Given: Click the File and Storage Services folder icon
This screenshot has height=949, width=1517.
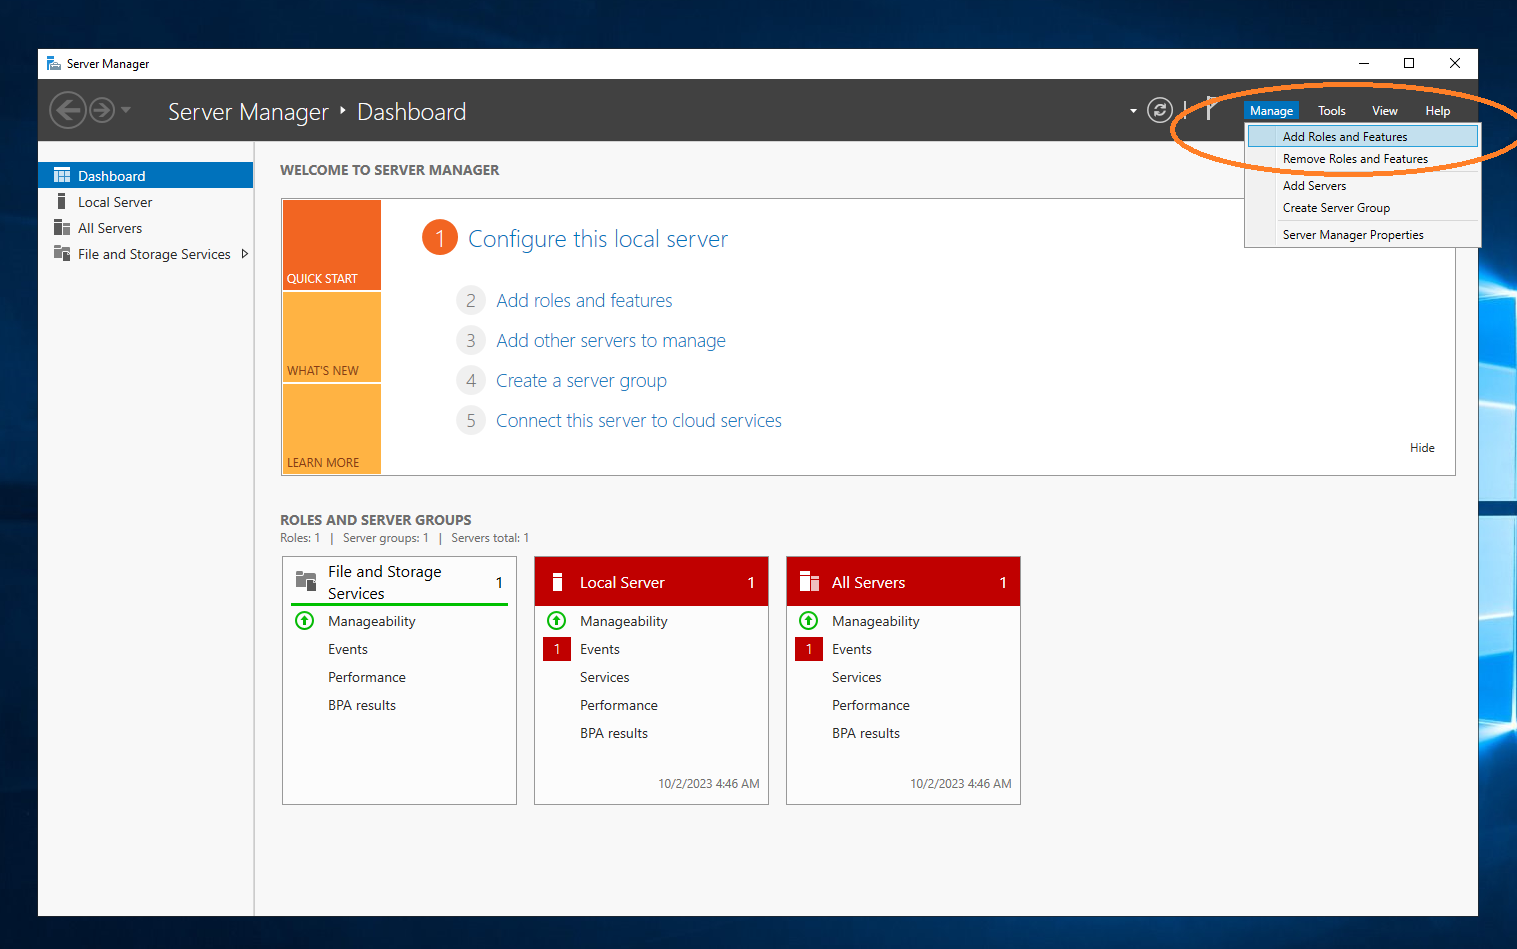Looking at the screenshot, I should click(62, 253).
